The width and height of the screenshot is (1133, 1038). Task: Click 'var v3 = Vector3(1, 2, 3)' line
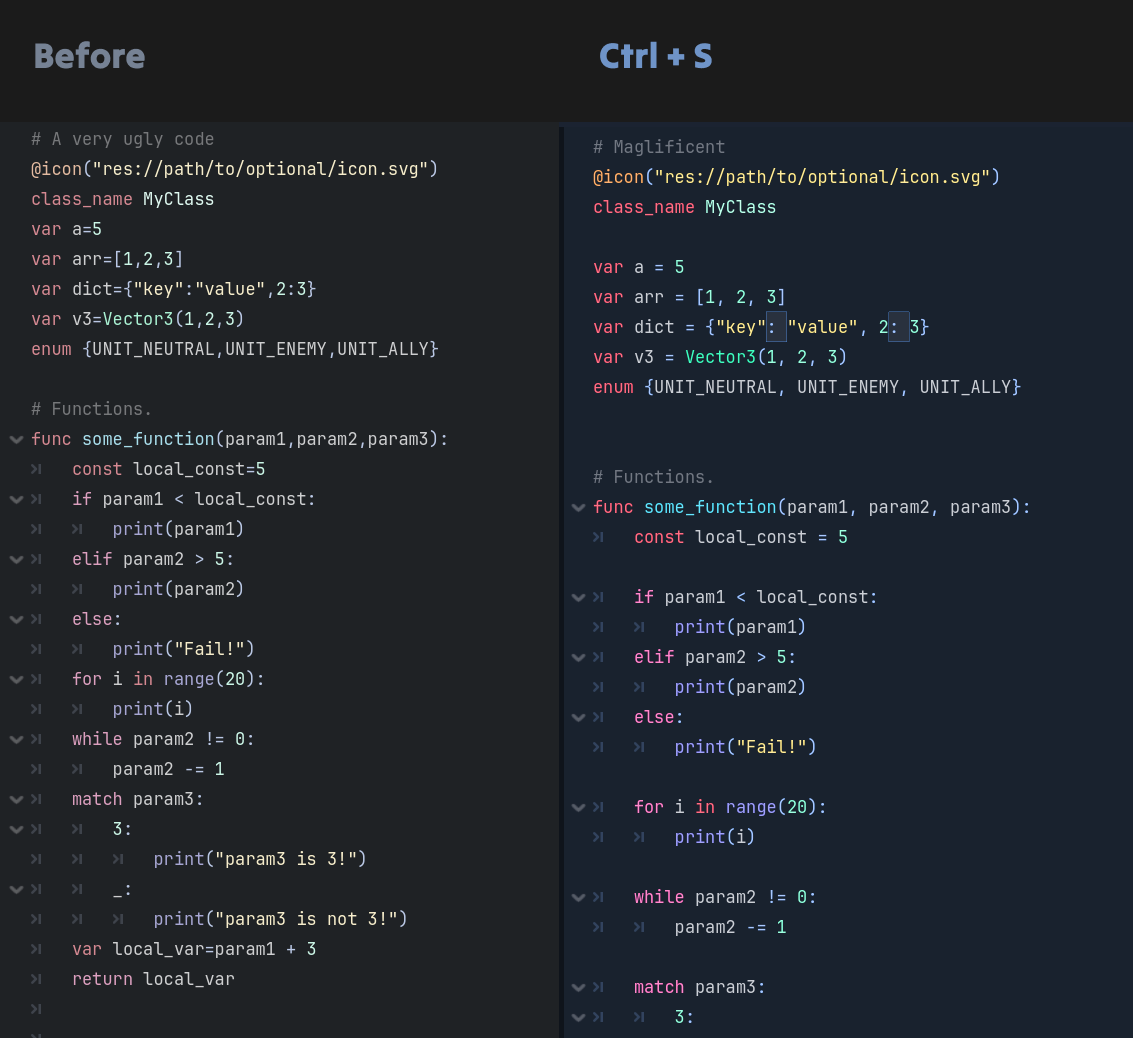(x=720, y=357)
